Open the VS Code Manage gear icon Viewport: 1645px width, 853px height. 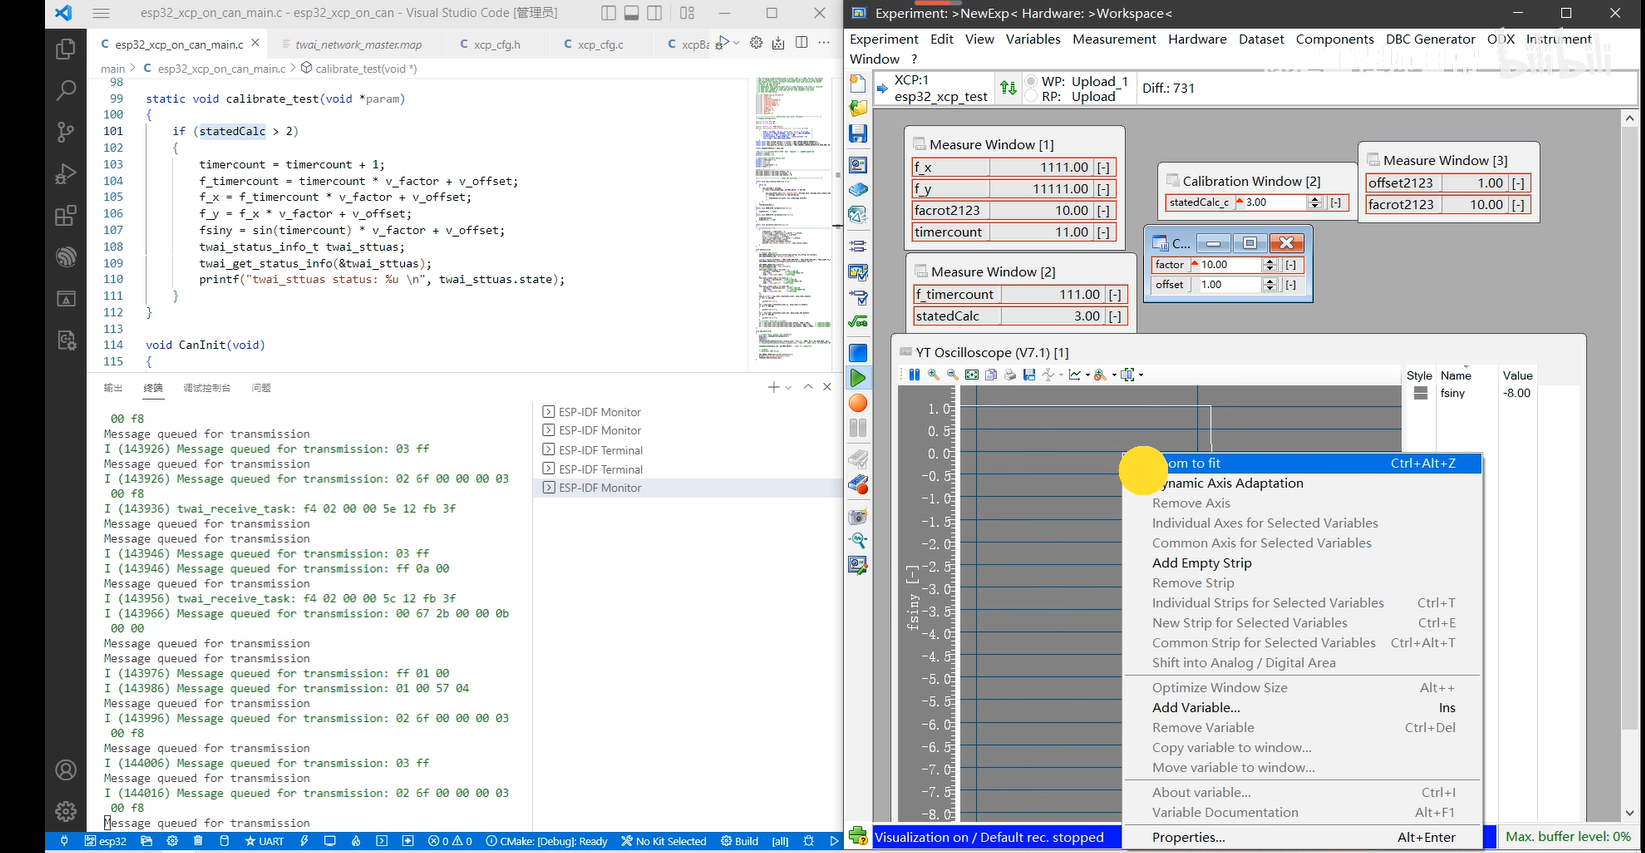click(x=66, y=811)
